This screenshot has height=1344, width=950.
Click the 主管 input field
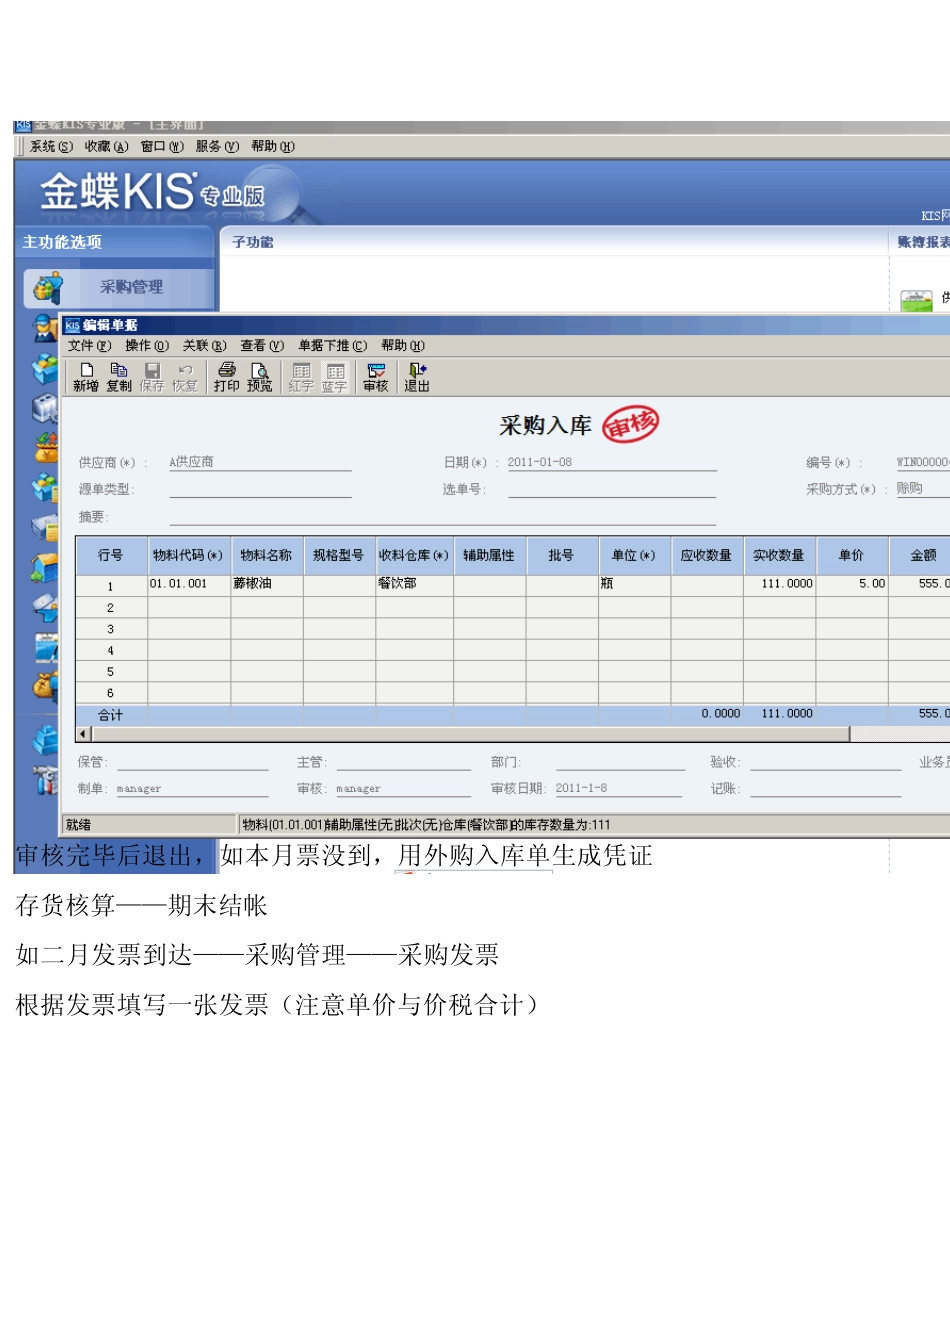pos(404,762)
